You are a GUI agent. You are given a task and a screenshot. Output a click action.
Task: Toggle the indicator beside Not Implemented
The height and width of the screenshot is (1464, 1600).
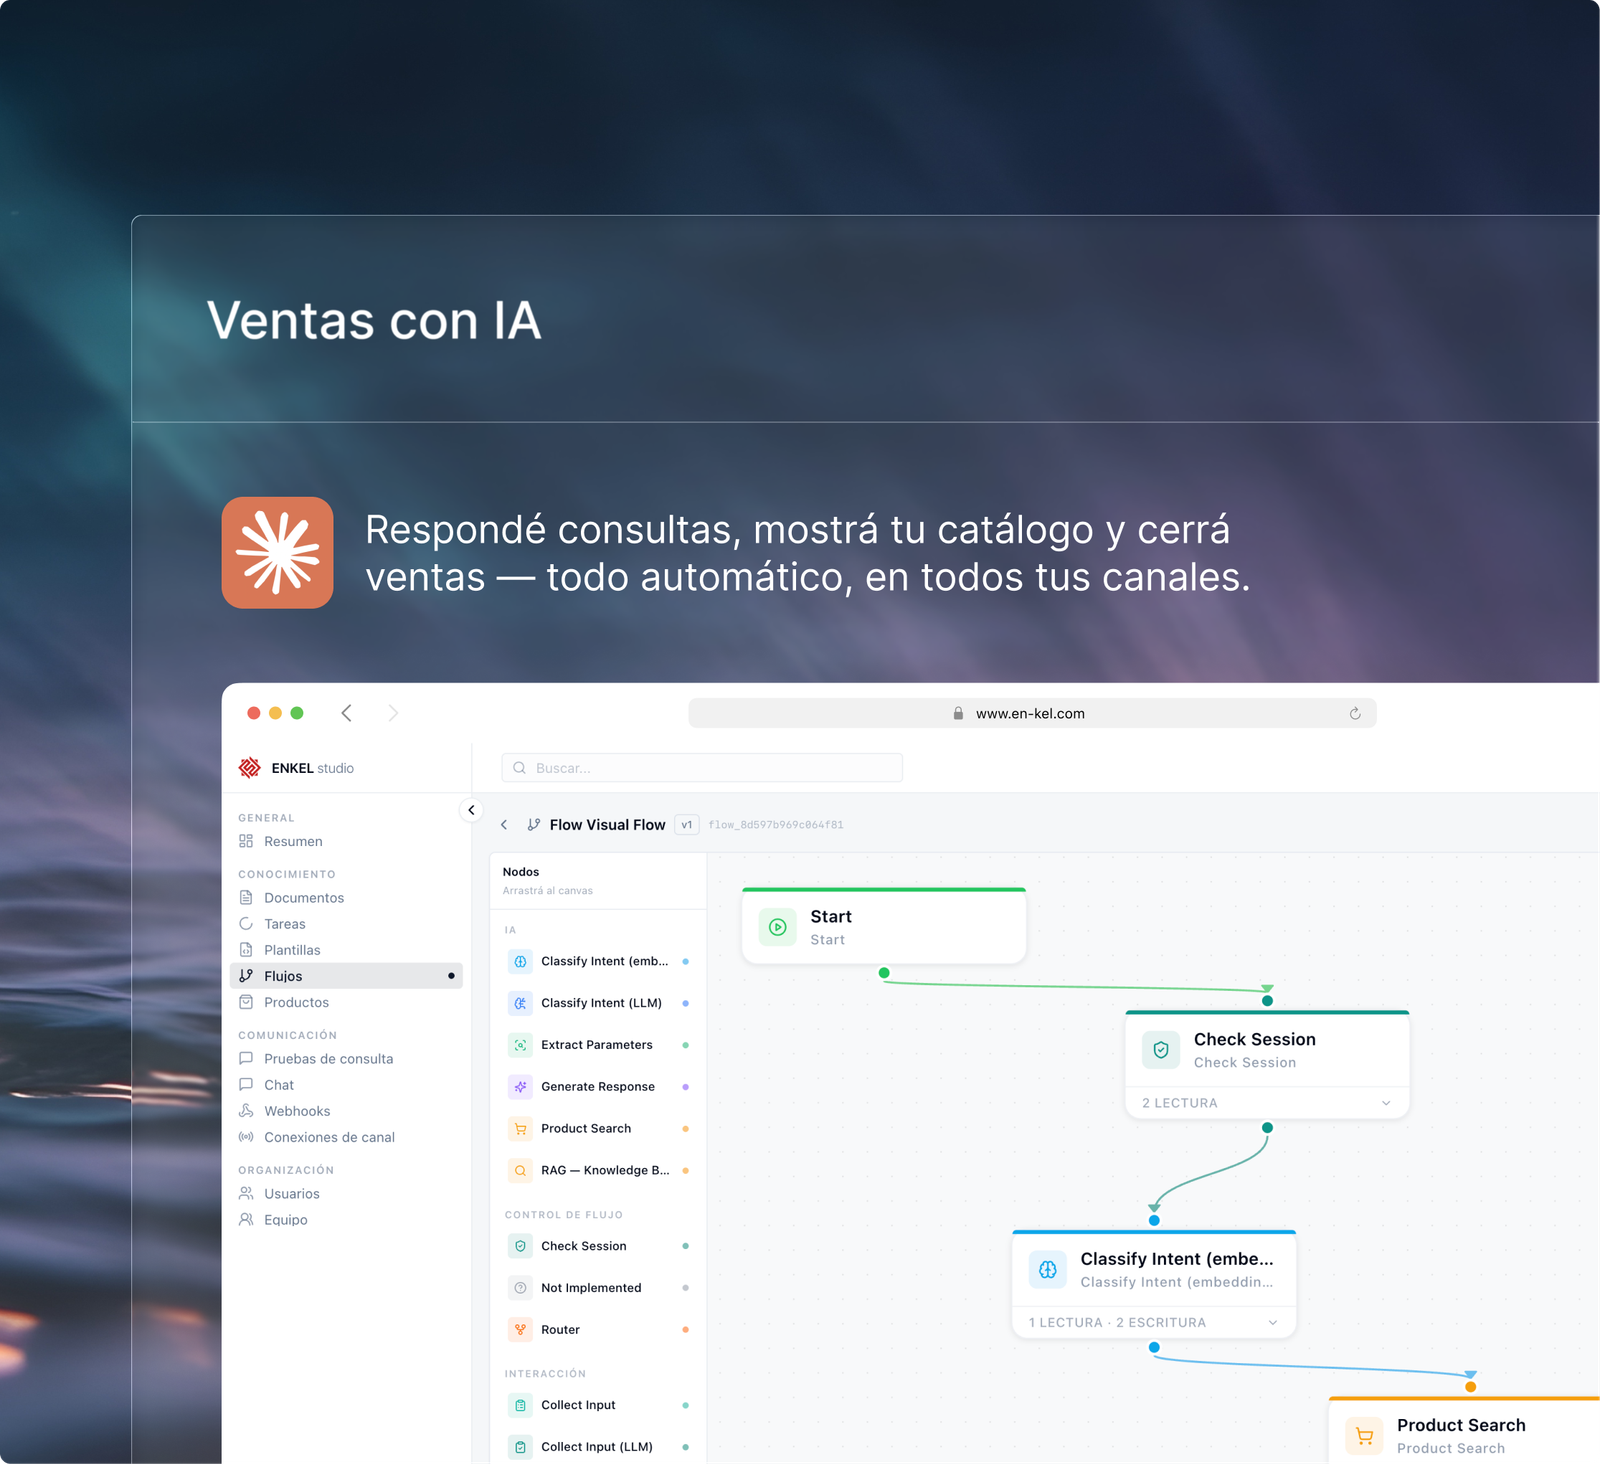pyautogui.click(x=685, y=1287)
